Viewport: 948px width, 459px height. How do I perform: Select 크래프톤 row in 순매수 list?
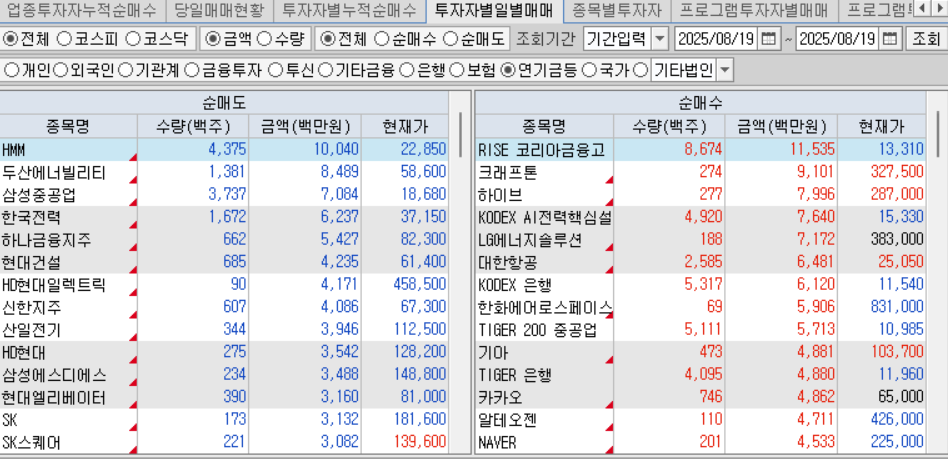[701, 172]
